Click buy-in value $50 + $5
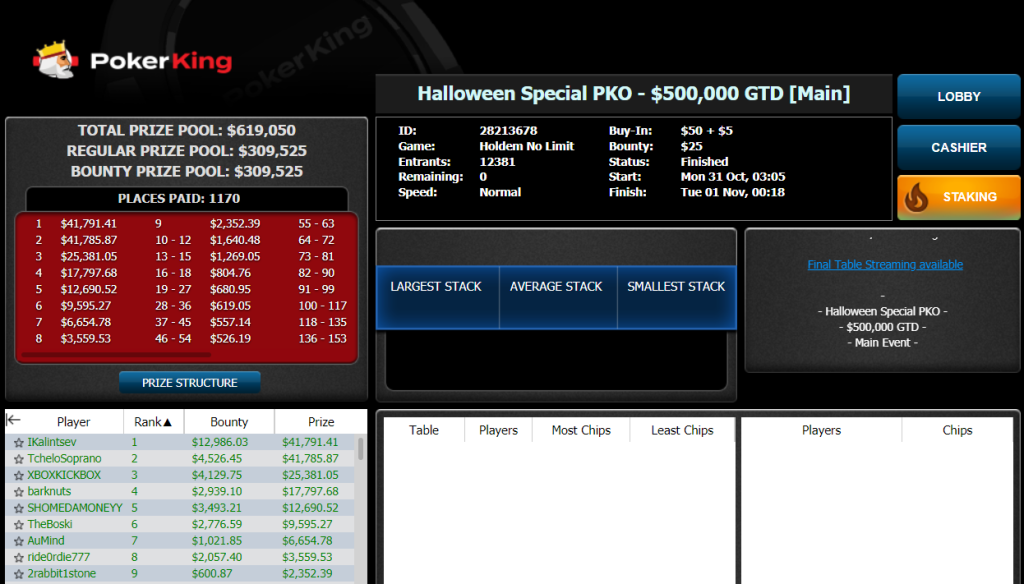 [707, 131]
